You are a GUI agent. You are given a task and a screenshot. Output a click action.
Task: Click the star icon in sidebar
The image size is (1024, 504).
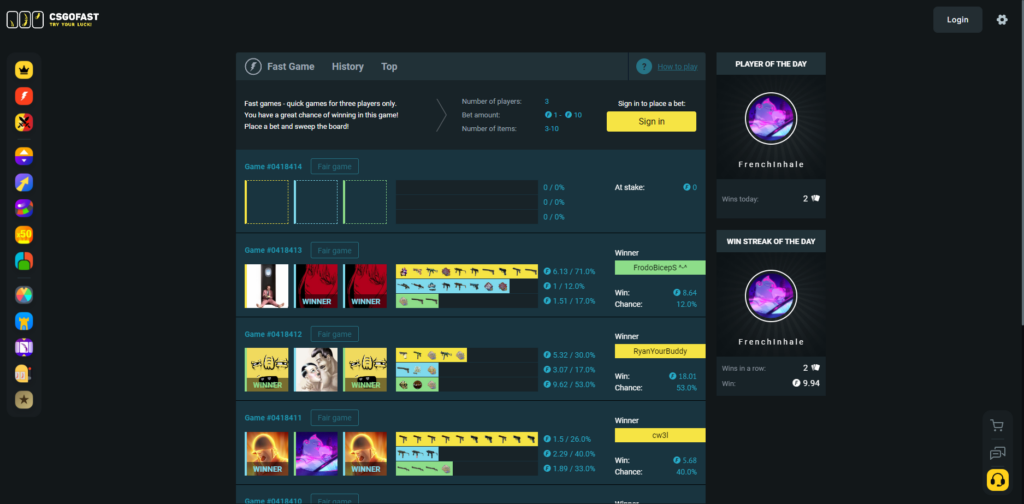click(x=24, y=400)
